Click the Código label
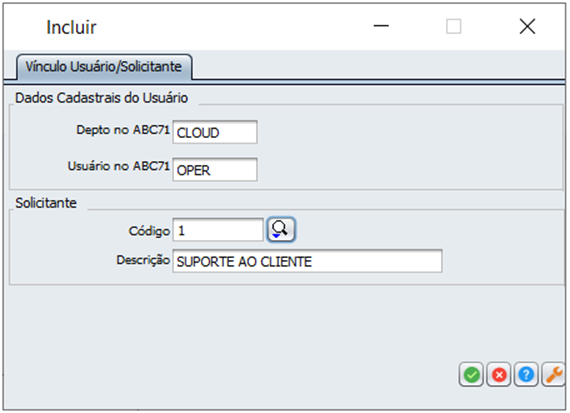The width and height of the screenshot is (570, 413). (149, 231)
